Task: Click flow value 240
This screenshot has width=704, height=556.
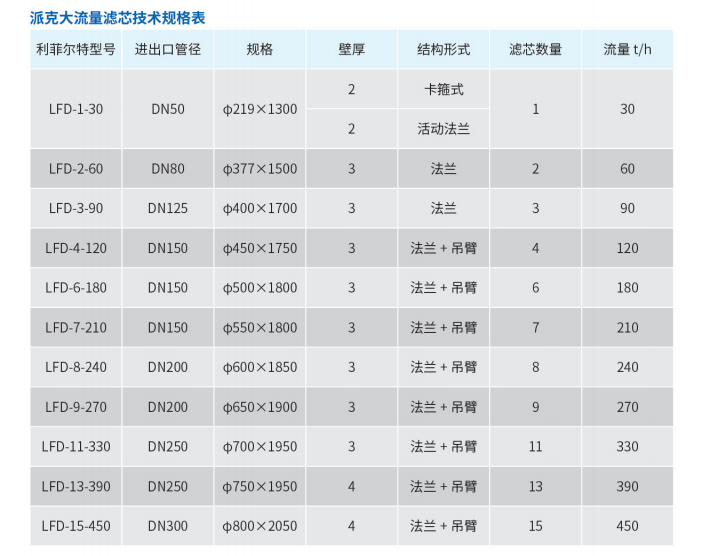Action: [x=627, y=367]
